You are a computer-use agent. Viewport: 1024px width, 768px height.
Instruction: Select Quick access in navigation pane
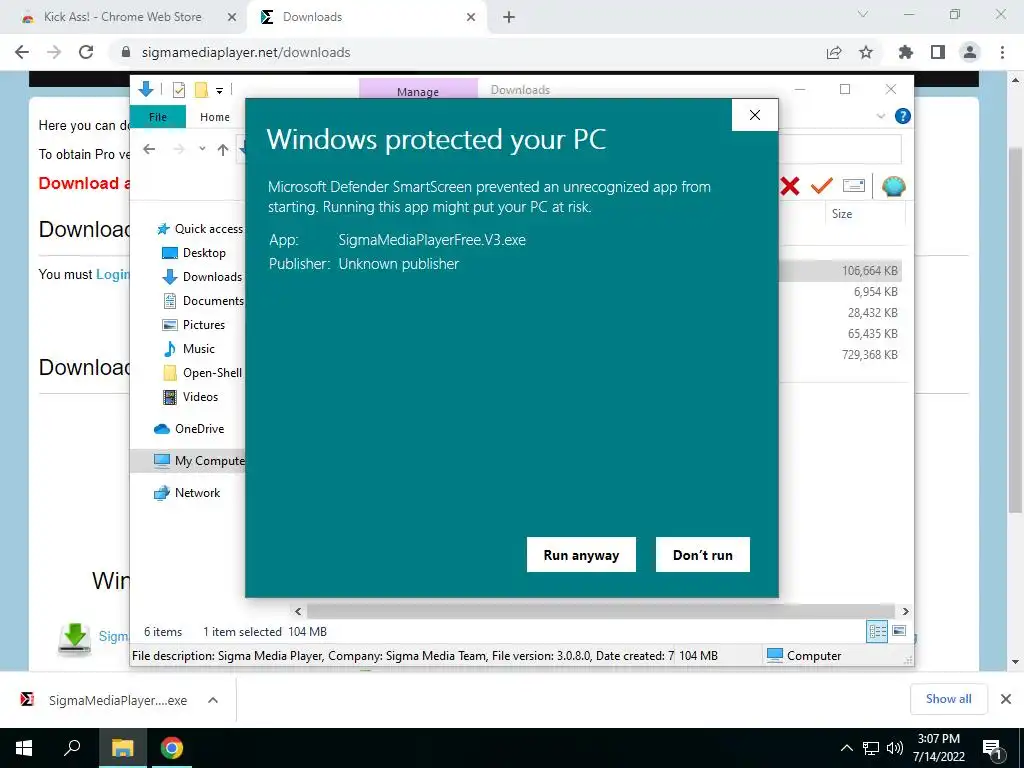point(200,229)
